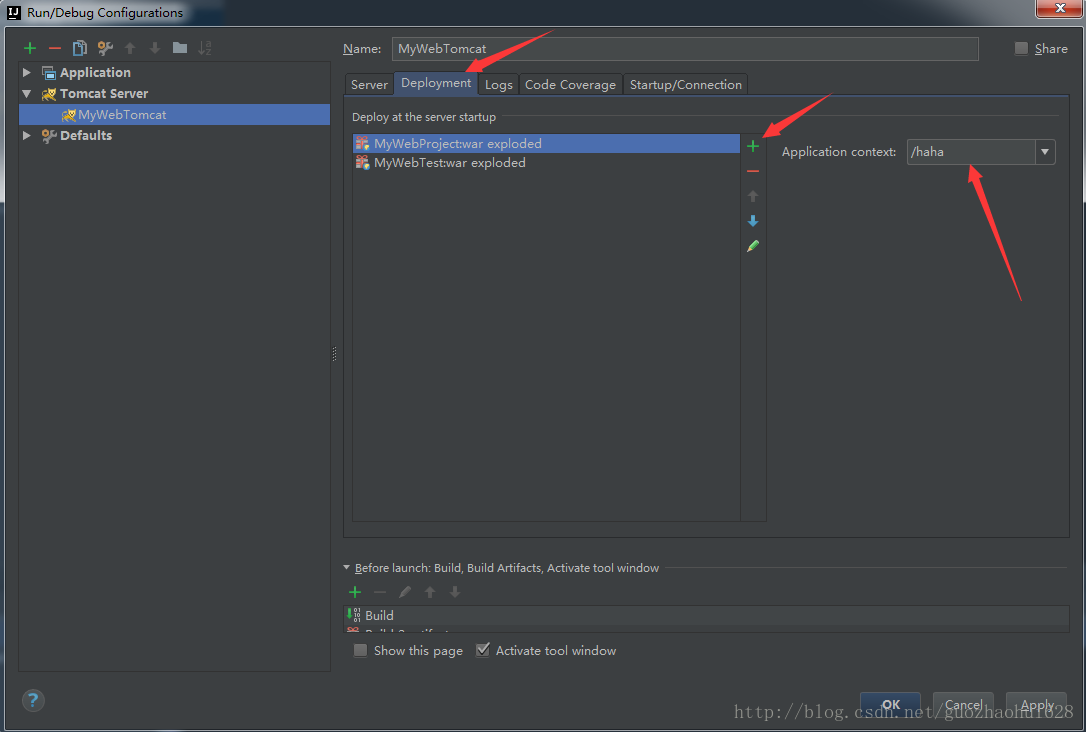
Task: Remove selected configuration with red minus
Action: pos(55,48)
